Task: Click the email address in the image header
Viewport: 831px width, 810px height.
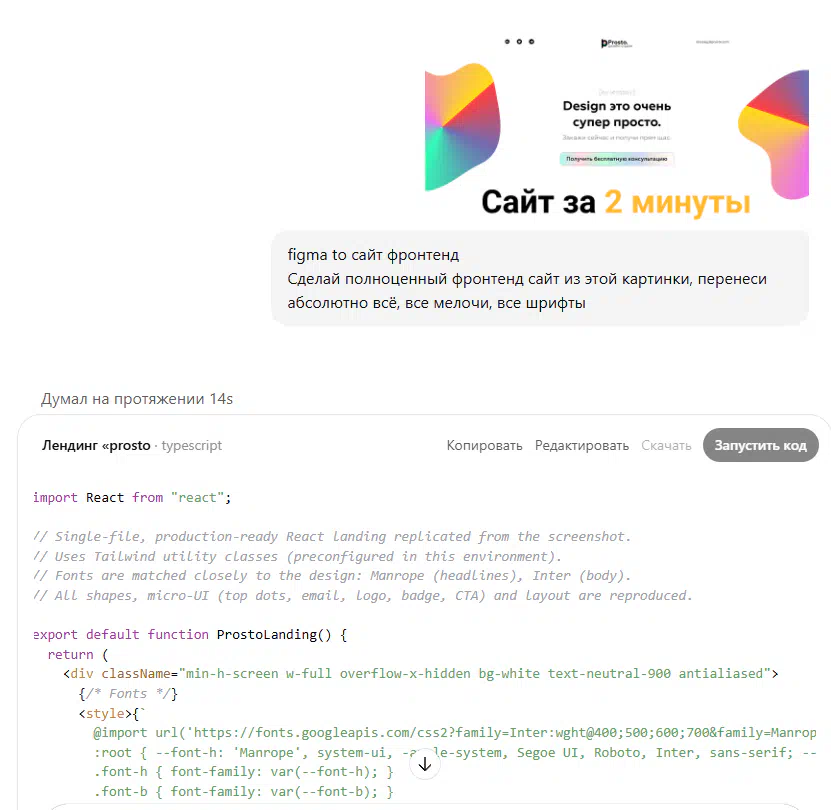Action: pos(713,42)
